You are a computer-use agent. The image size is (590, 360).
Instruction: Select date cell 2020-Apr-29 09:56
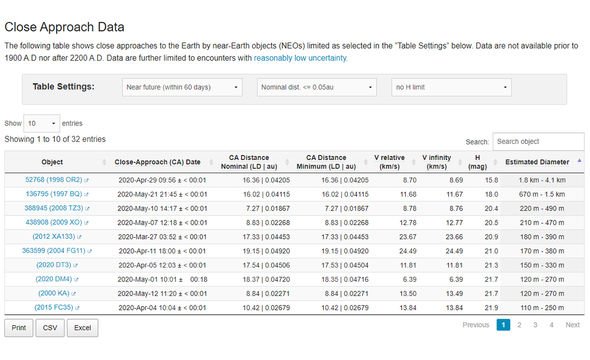tap(162, 181)
